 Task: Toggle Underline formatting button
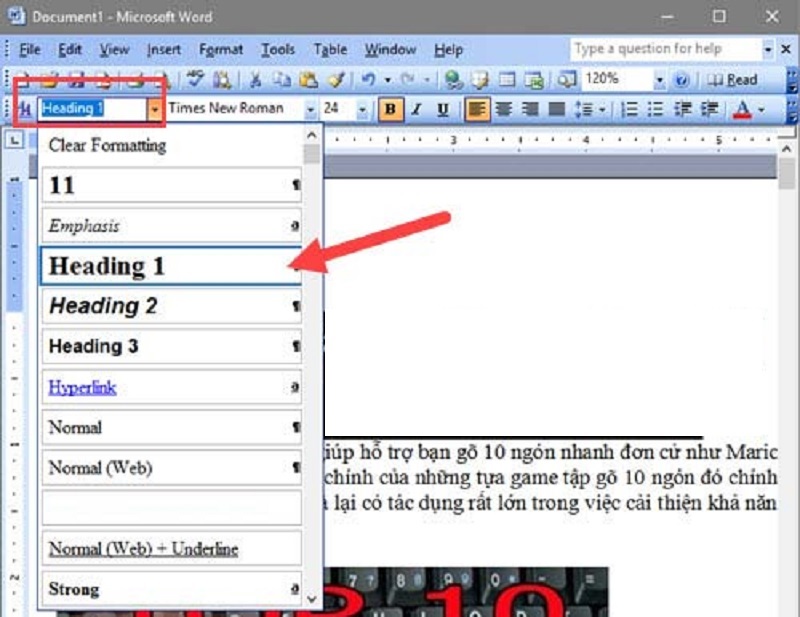pos(443,109)
